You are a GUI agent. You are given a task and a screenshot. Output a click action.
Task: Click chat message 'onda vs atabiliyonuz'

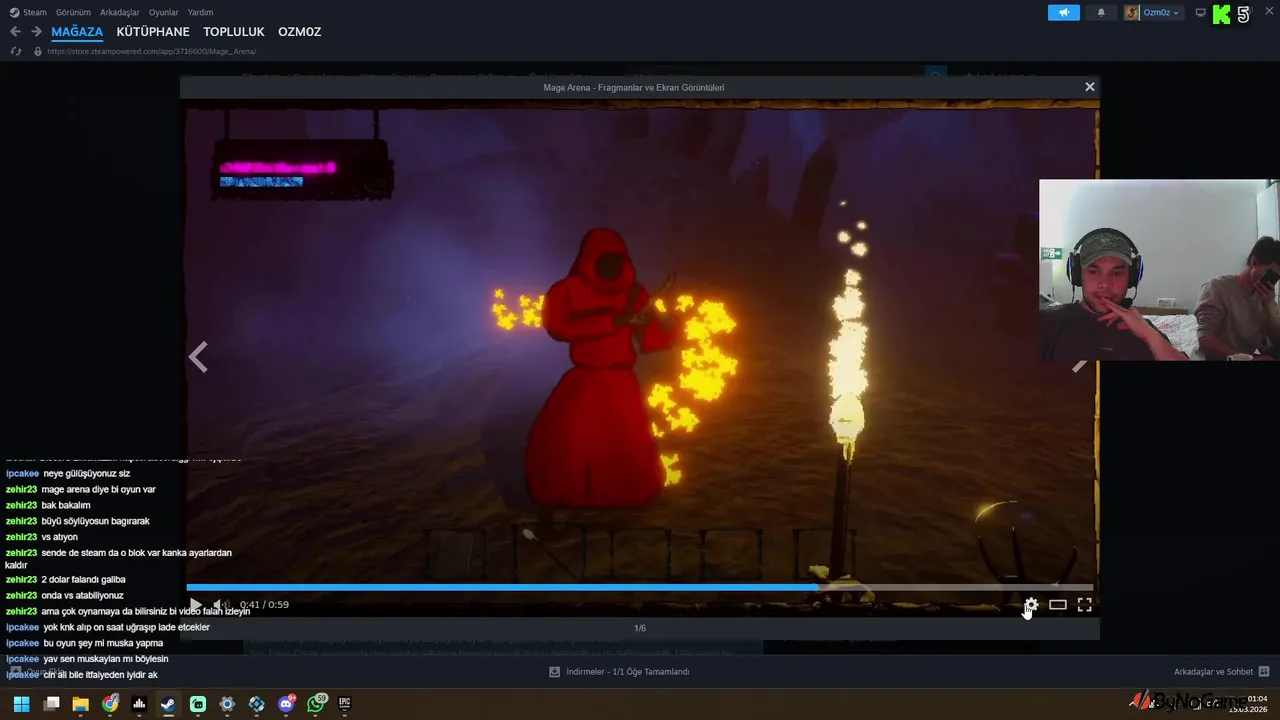click(82, 596)
